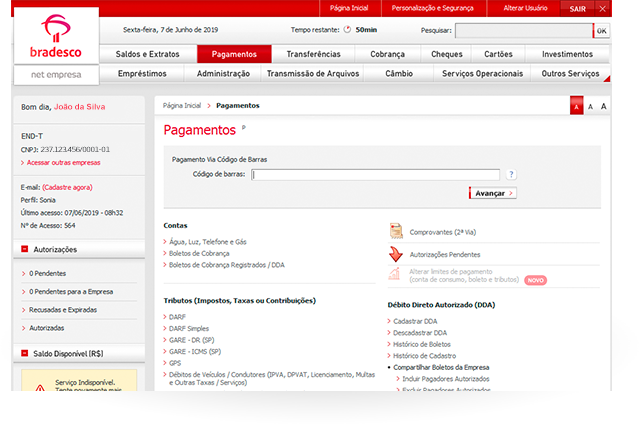The height and width of the screenshot is (424, 639).
Task: Open the Saldos e Extratos tab
Action: click(148, 54)
